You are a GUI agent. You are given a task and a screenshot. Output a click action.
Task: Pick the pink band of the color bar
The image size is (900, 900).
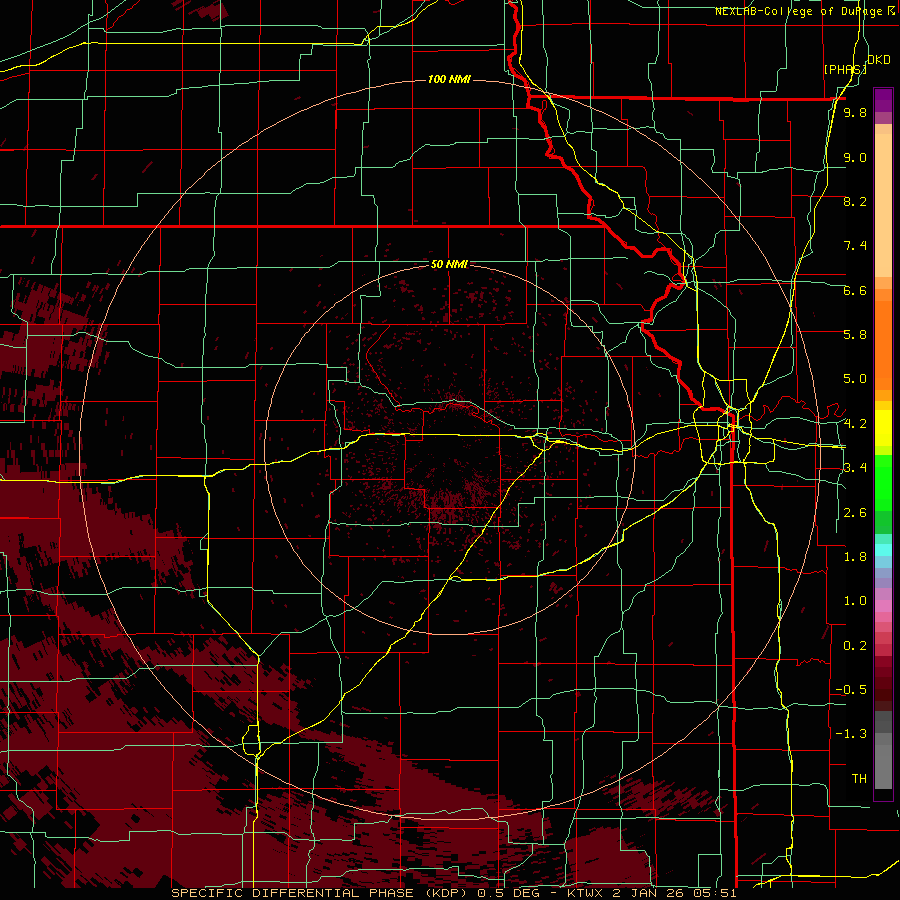(883, 606)
